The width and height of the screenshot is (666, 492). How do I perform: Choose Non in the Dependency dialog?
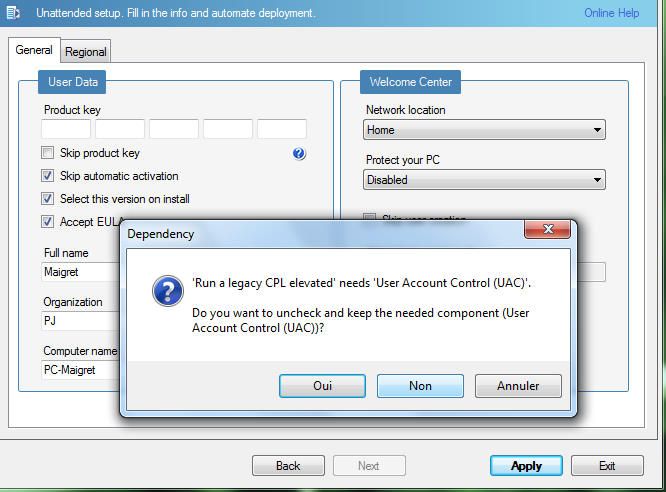coord(420,386)
